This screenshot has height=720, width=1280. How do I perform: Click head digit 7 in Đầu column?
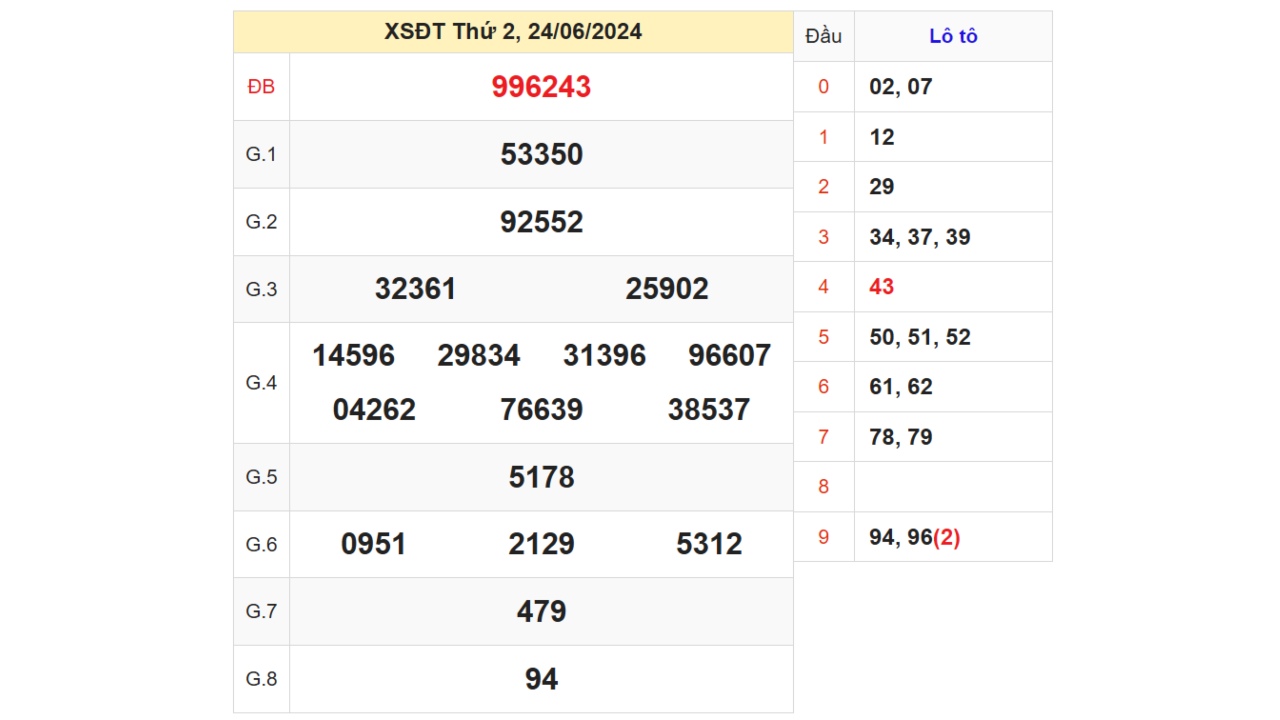(824, 437)
